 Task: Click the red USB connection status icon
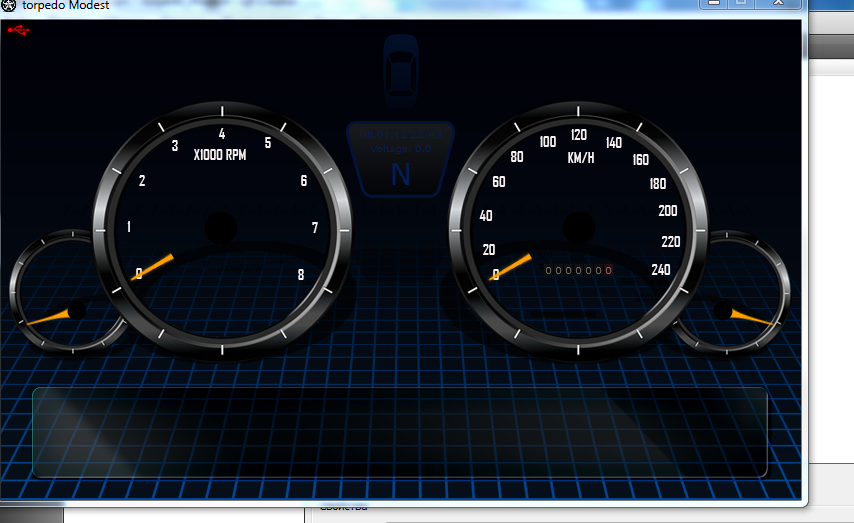tap(18, 30)
